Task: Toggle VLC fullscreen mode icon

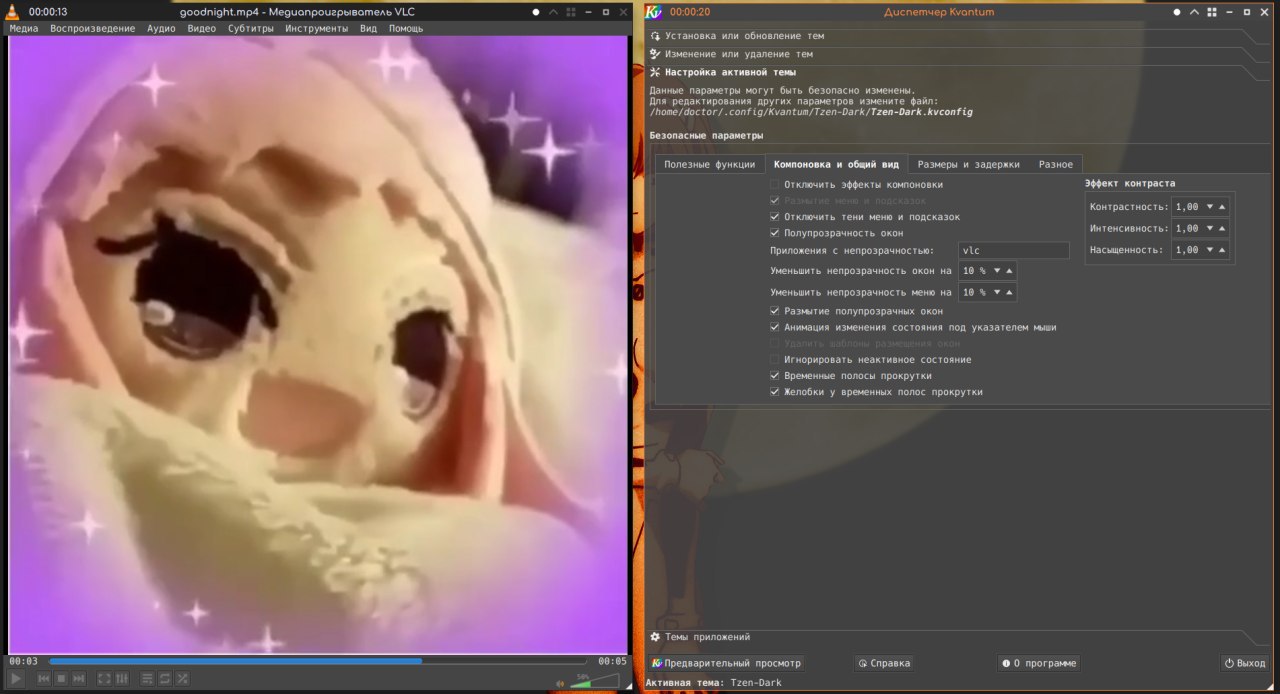Action: [104, 679]
